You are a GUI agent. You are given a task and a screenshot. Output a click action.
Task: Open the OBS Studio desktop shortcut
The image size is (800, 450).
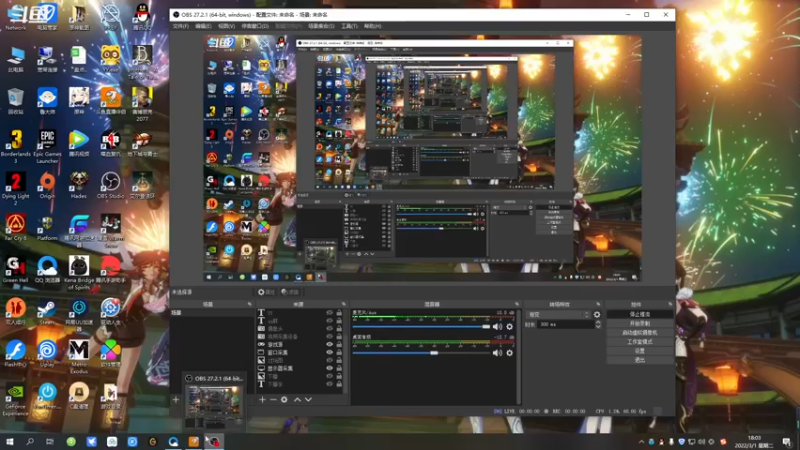pos(110,185)
